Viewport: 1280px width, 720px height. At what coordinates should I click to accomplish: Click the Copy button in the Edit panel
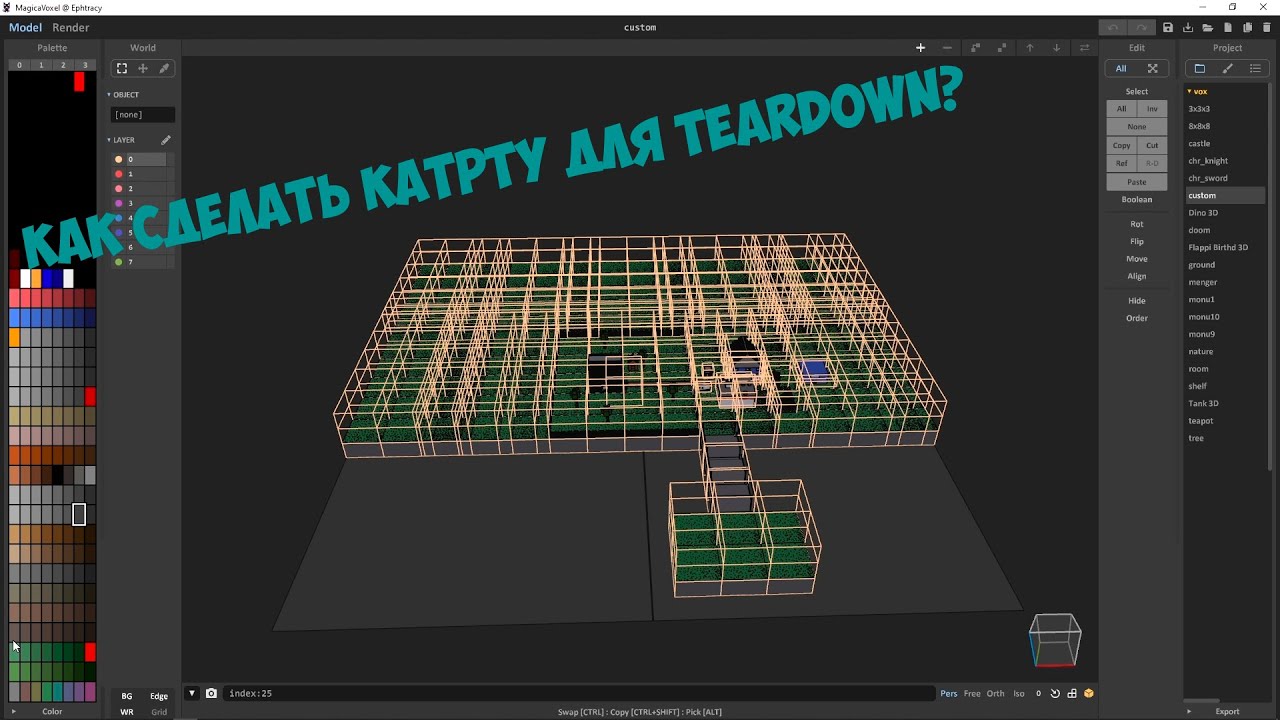coord(1122,146)
